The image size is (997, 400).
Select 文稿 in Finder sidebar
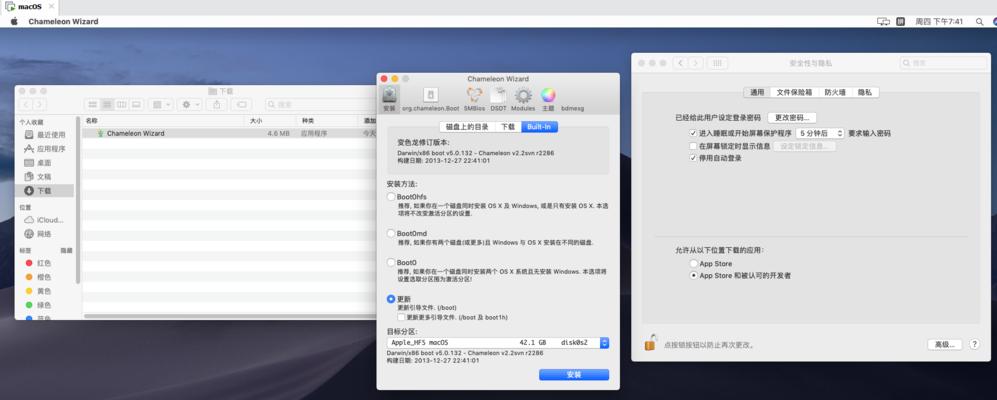tap(38, 177)
